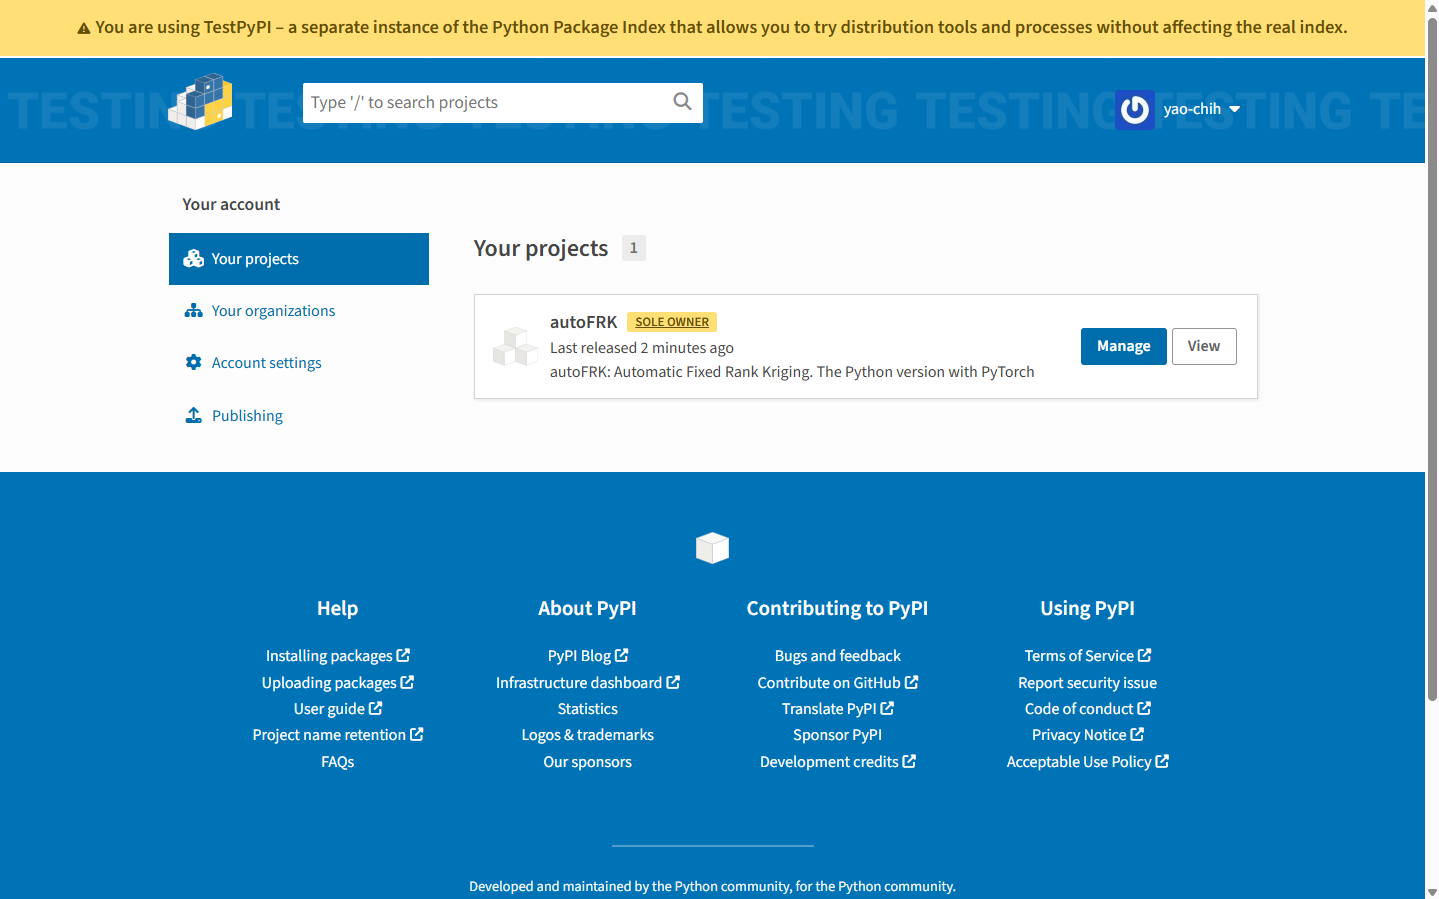Viewport: 1439px width, 899px height.
Task: Click scrollbar down arrow at bottom
Action: click(x=1432, y=892)
